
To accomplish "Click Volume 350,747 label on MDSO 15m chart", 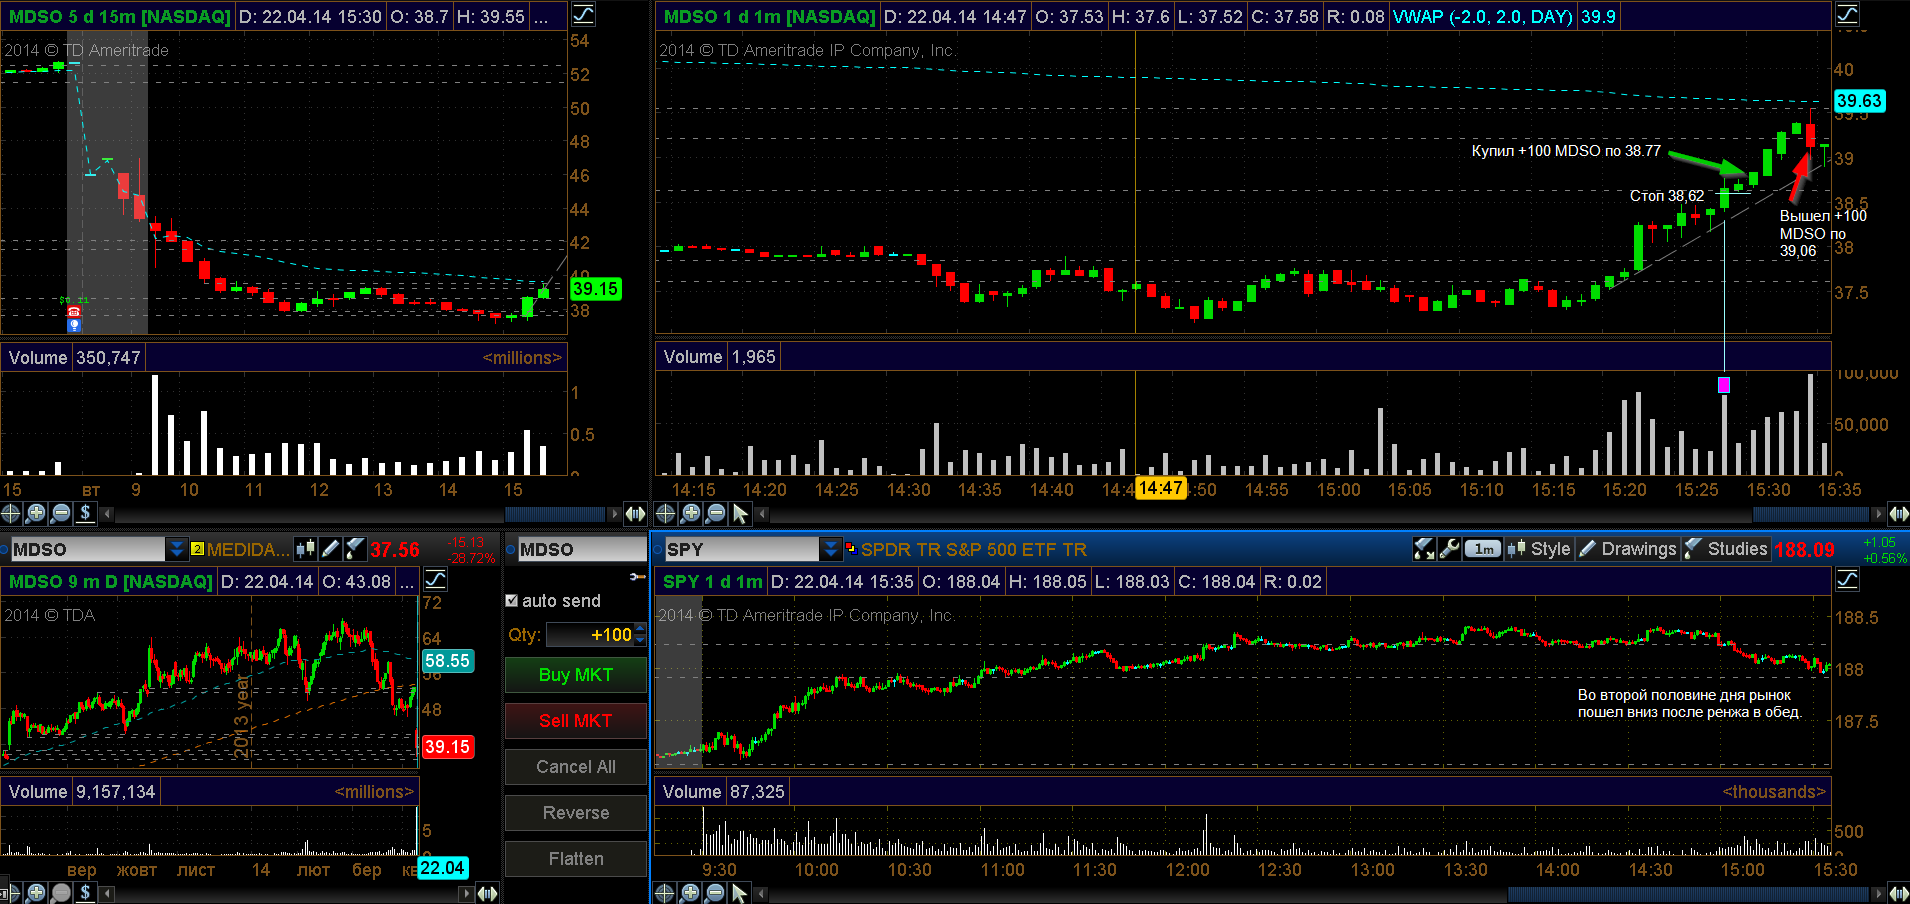I will [x=75, y=358].
